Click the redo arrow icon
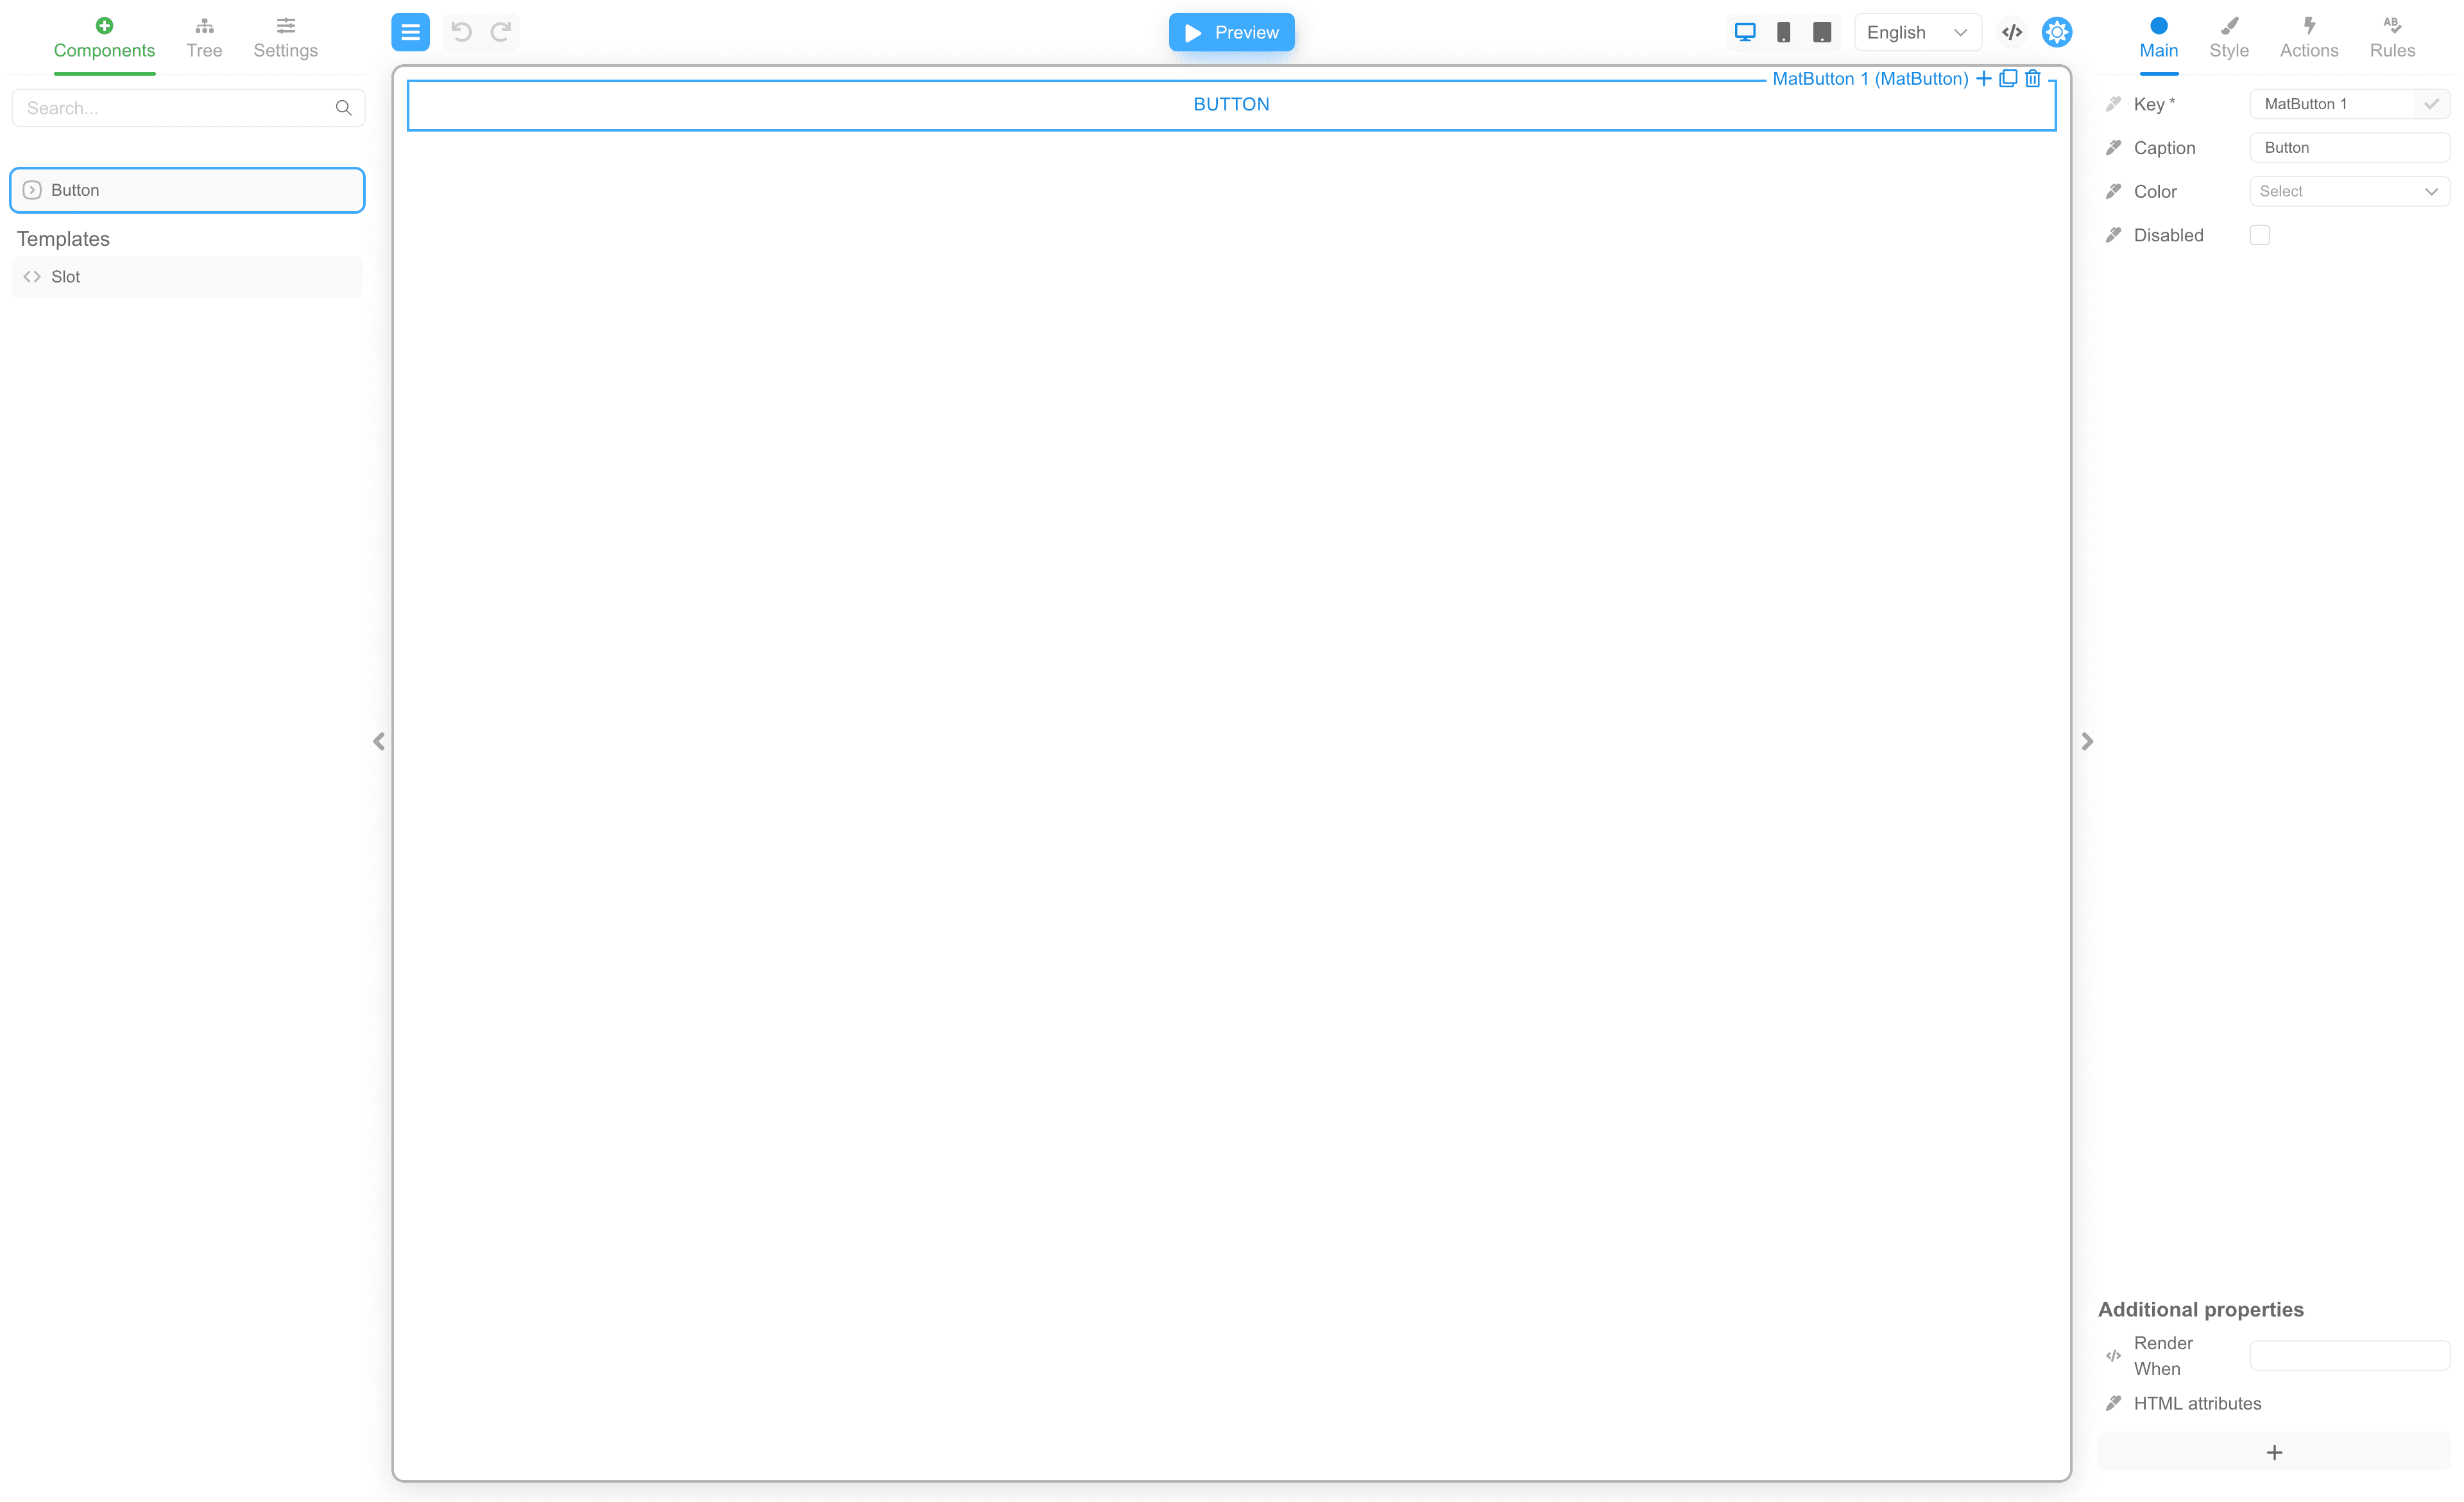Image resolution: width=2464 pixels, height=1502 pixels. (x=501, y=32)
